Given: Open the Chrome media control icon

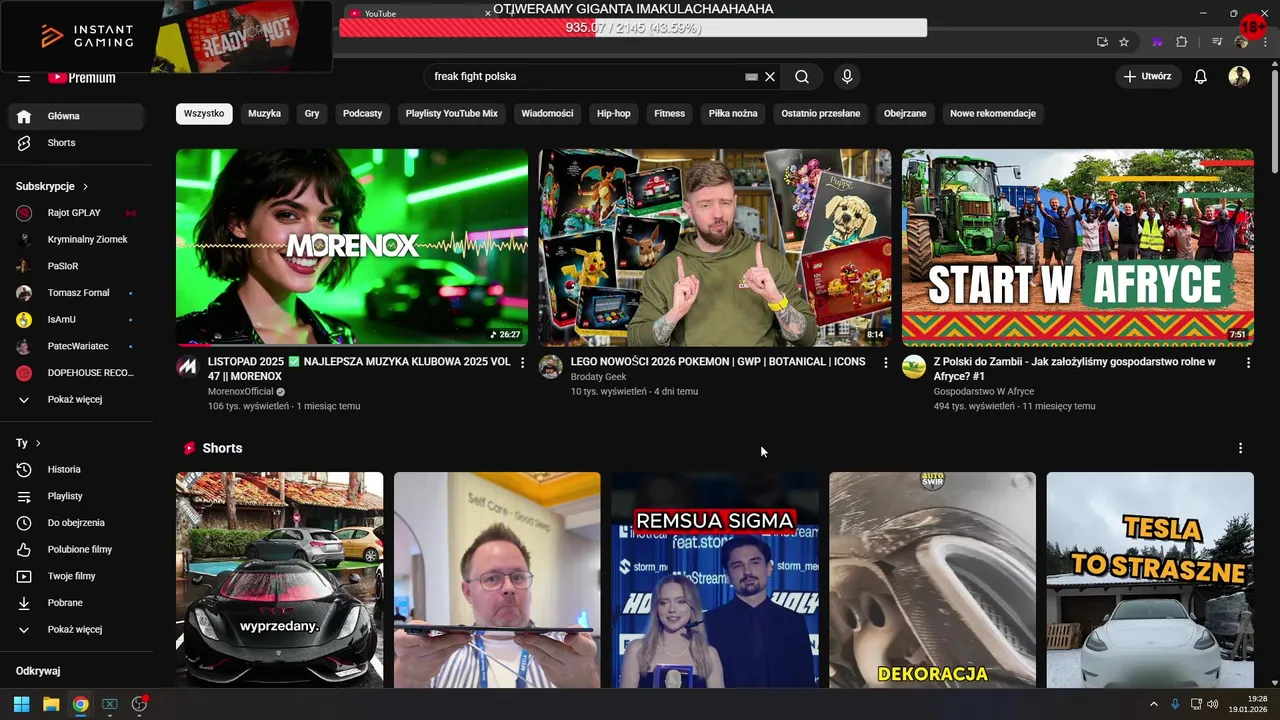Looking at the screenshot, I should pyautogui.click(x=1217, y=42).
